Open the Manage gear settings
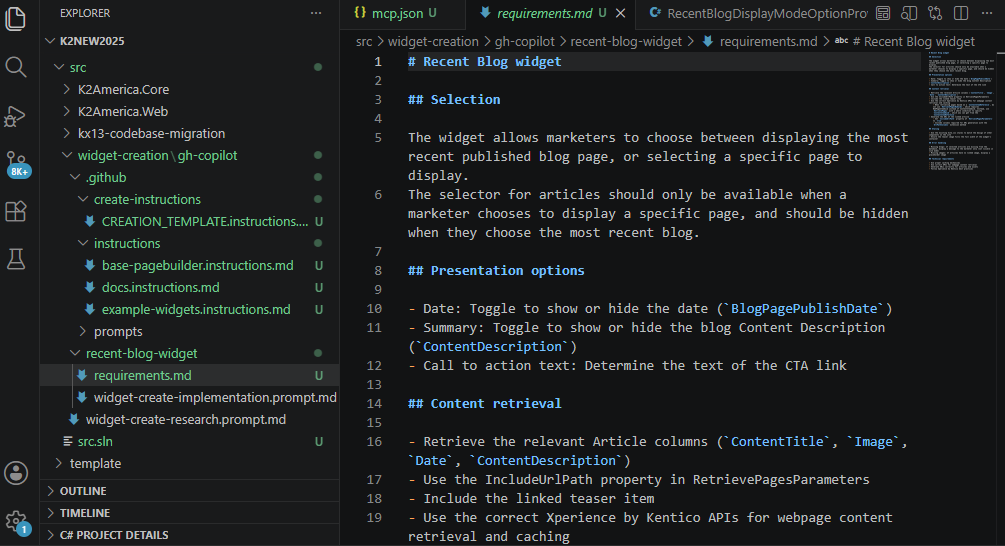This screenshot has width=1005, height=546. coord(17,522)
